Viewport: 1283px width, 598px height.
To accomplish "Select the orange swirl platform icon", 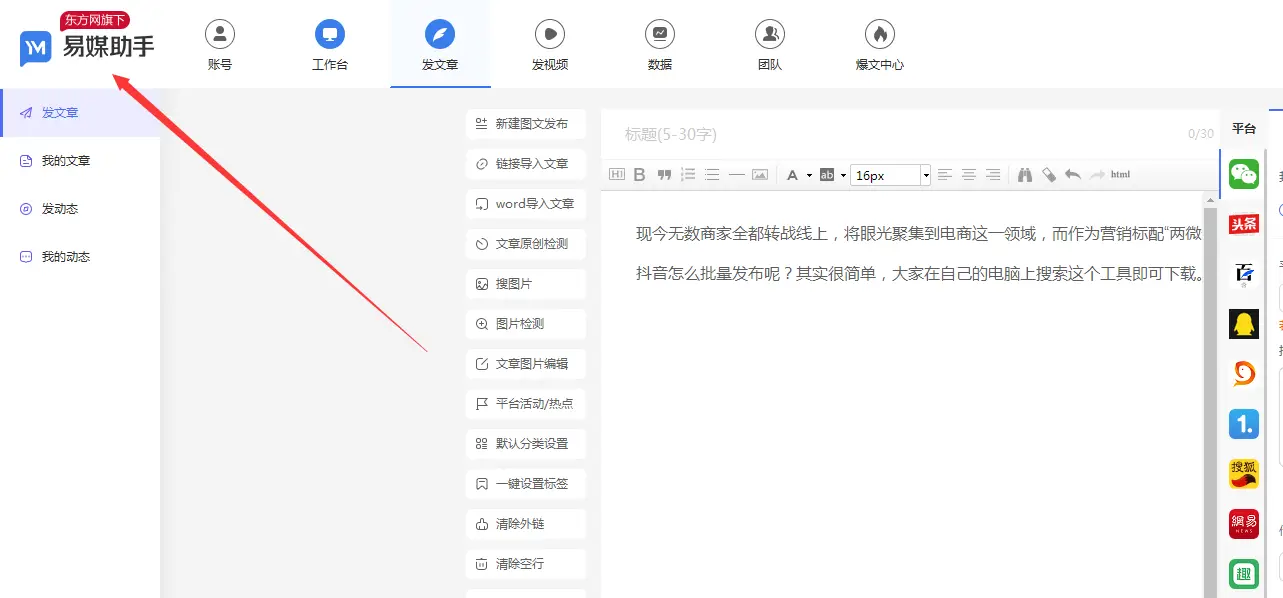I will pyautogui.click(x=1244, y=374).
